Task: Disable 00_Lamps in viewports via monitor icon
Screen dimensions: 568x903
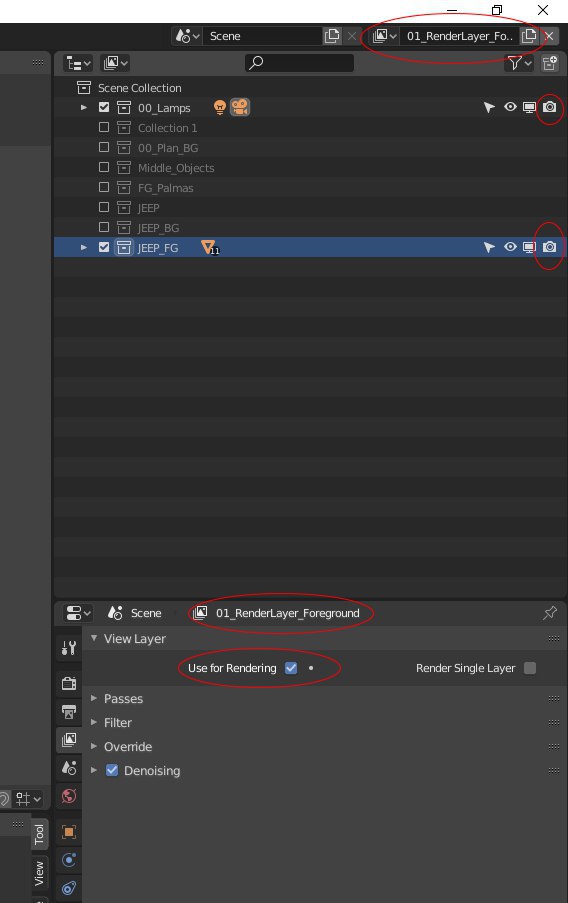Action: click(529, 107)
